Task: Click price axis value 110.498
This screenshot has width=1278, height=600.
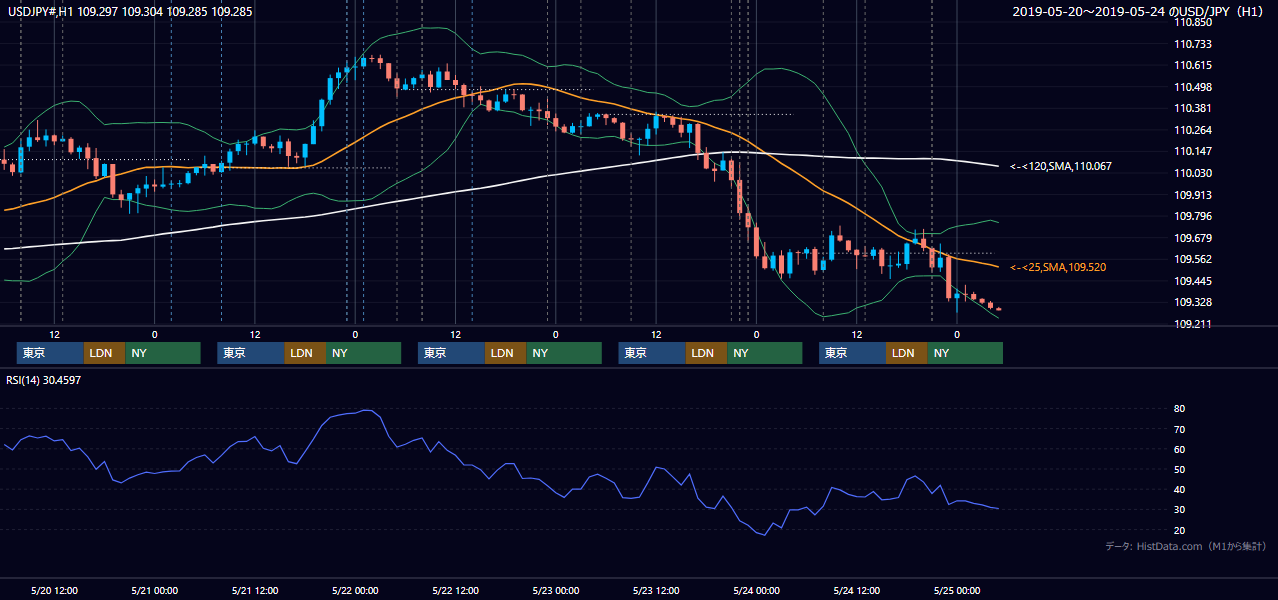Action: pos(1193,87)
